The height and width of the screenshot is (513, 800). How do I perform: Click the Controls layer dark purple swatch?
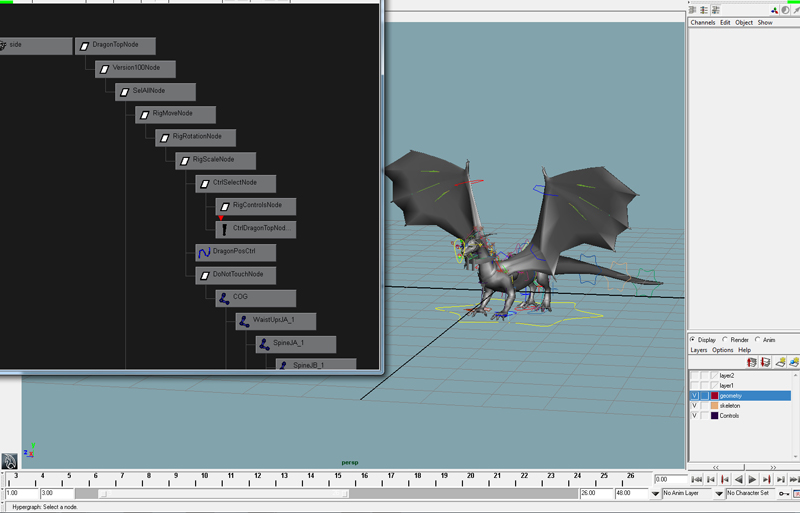[714, 416]
